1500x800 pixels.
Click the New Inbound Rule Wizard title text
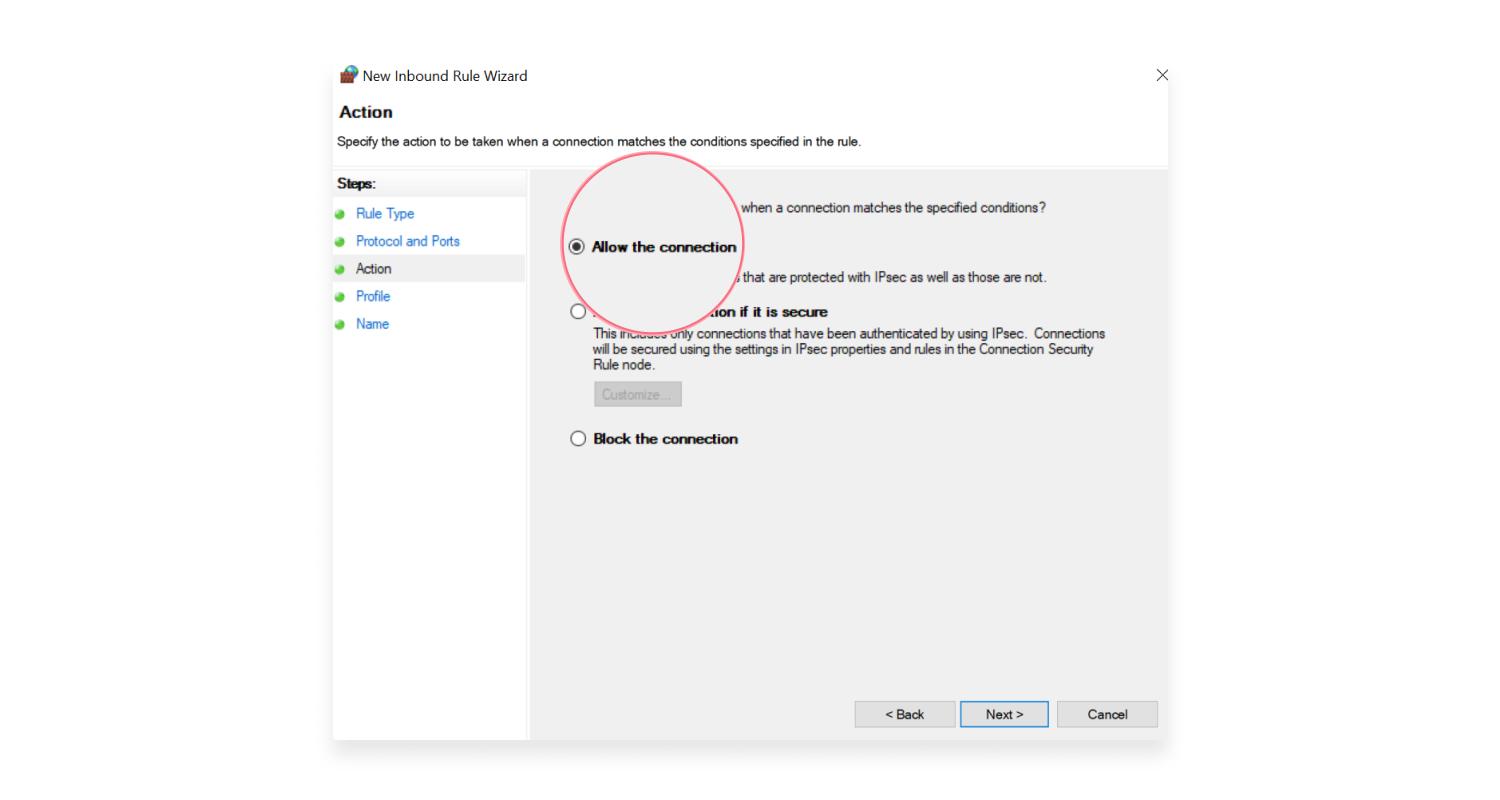tap(445, 76)
